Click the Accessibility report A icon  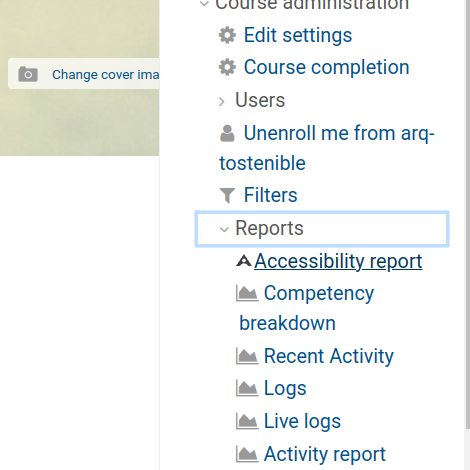[244, 261]
